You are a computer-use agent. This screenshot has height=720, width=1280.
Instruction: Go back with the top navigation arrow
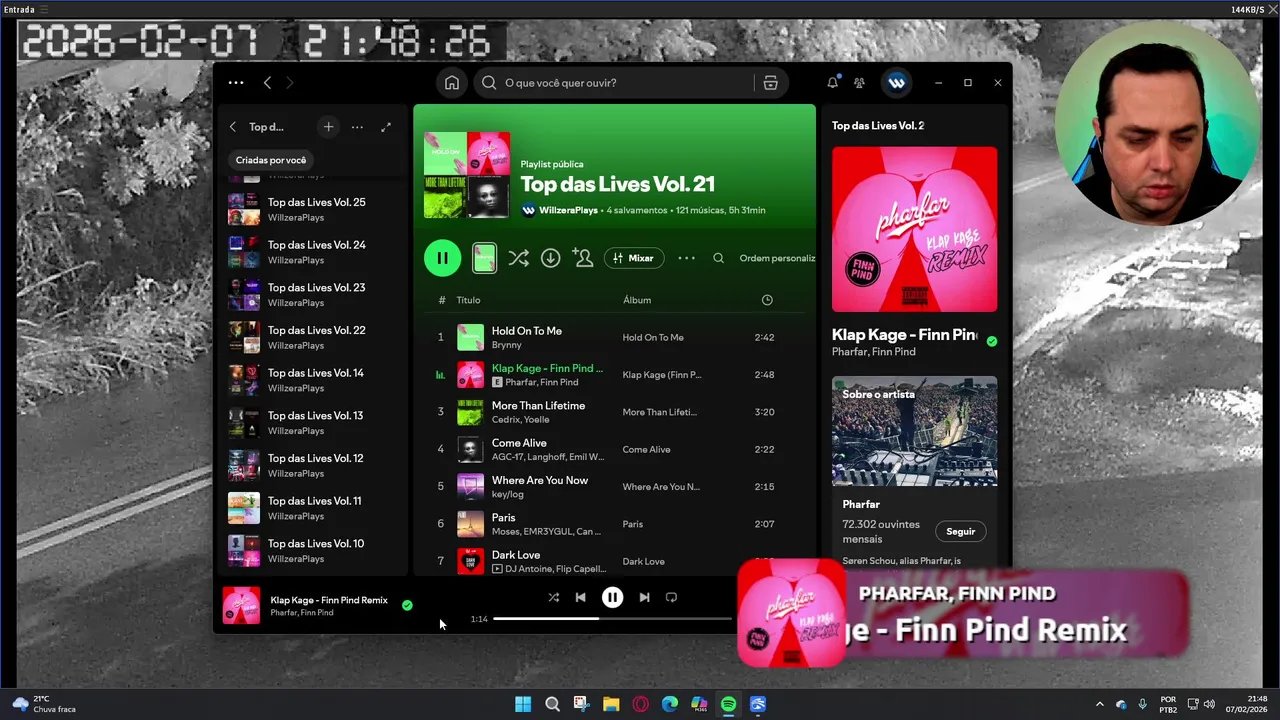267,83
